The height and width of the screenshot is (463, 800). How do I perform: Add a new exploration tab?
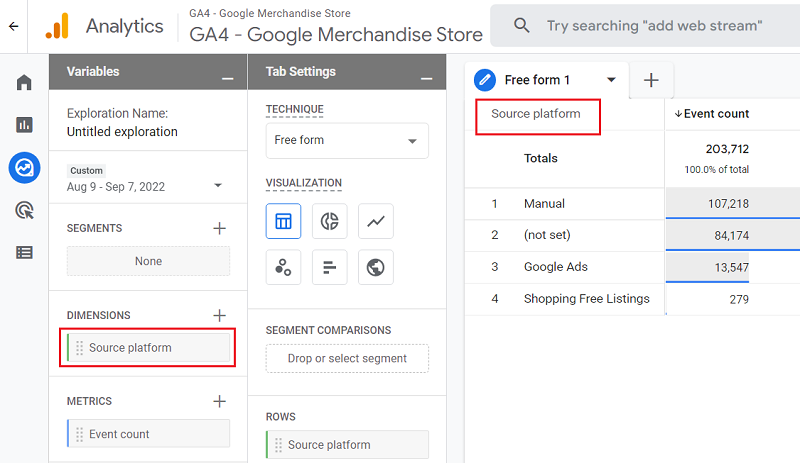651,80
